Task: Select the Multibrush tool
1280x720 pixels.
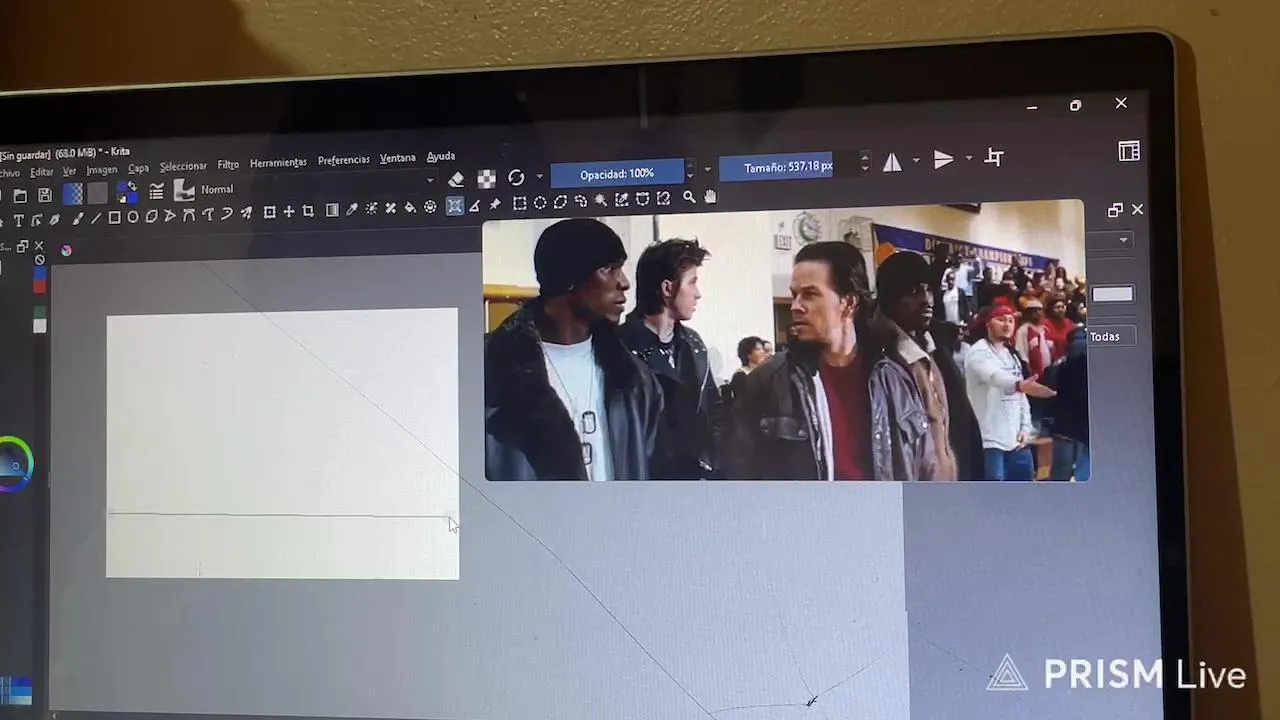Action: (x=246, y=213)
